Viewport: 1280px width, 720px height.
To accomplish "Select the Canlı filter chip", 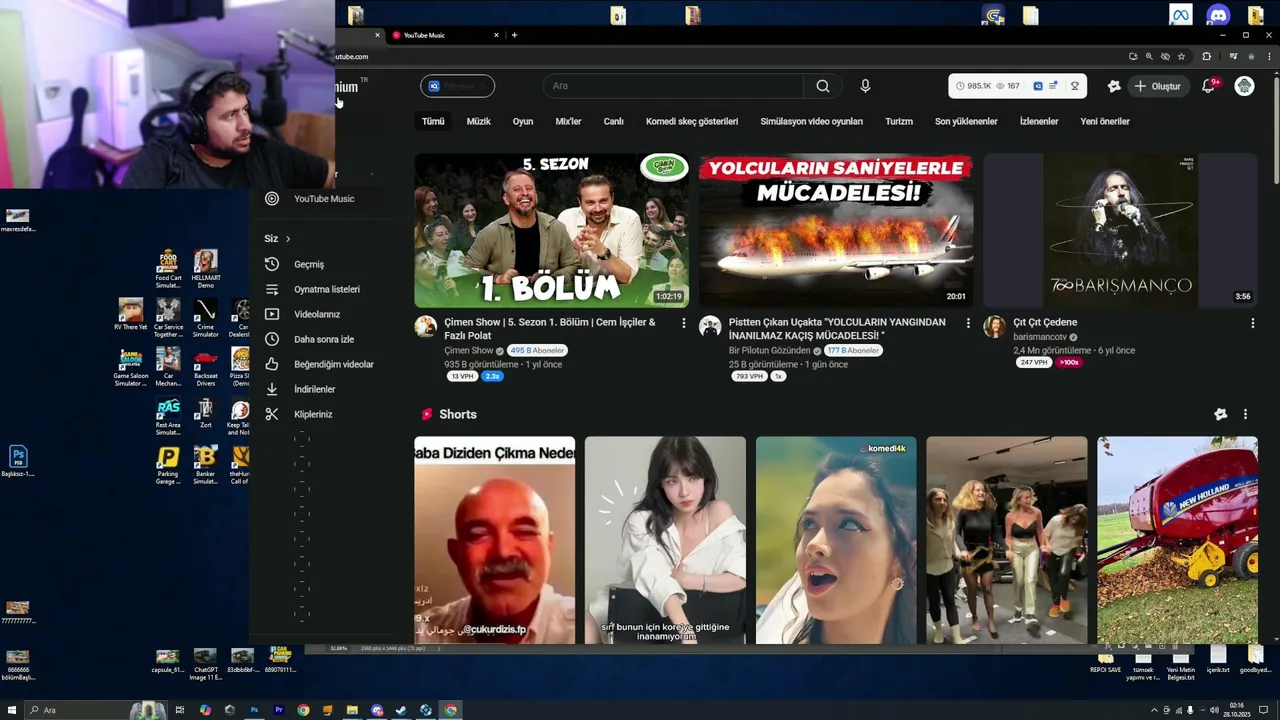I will click(x=614, y=121).
